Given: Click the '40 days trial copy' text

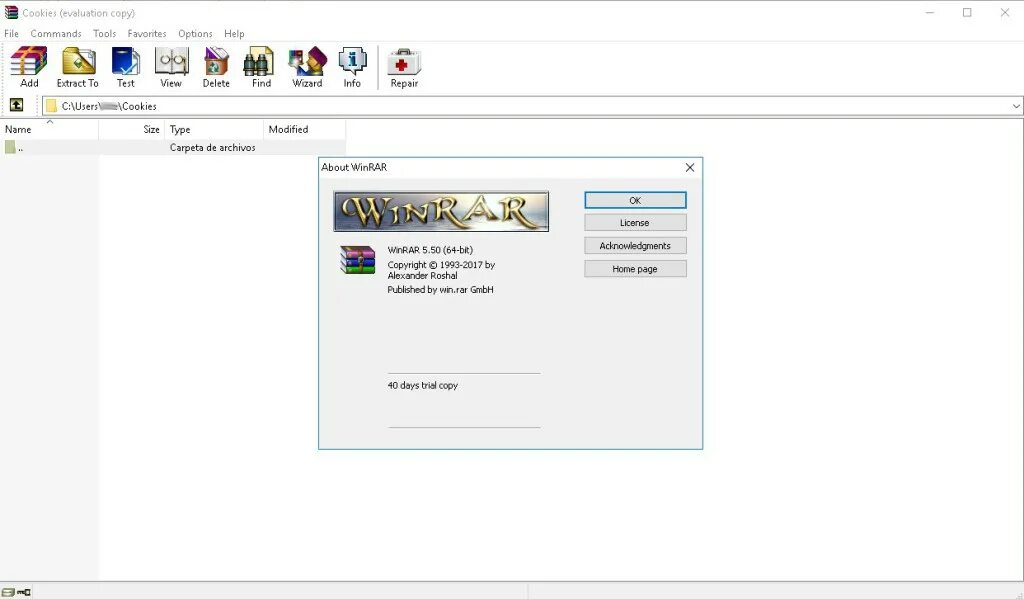Looking at the screenshot, I should tap(423, 385).
